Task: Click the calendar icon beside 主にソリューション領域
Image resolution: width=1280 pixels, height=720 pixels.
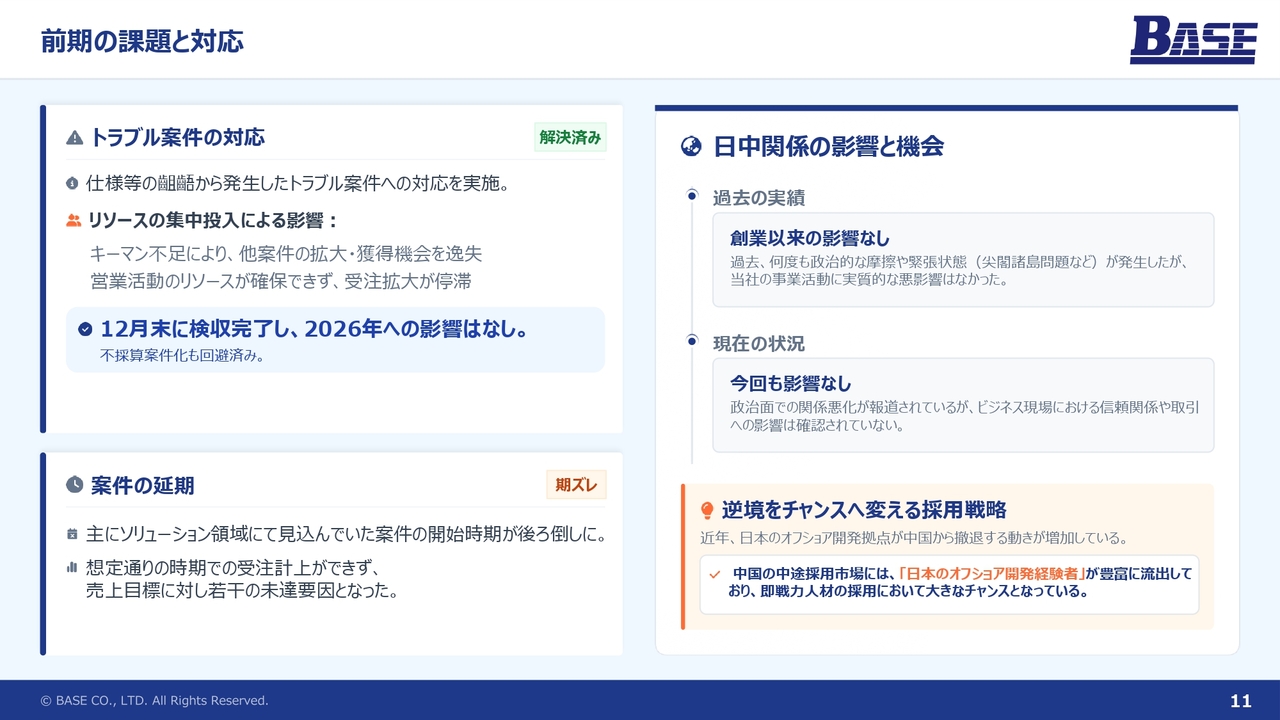Action: pyautogui.click(x=72, y=535)
